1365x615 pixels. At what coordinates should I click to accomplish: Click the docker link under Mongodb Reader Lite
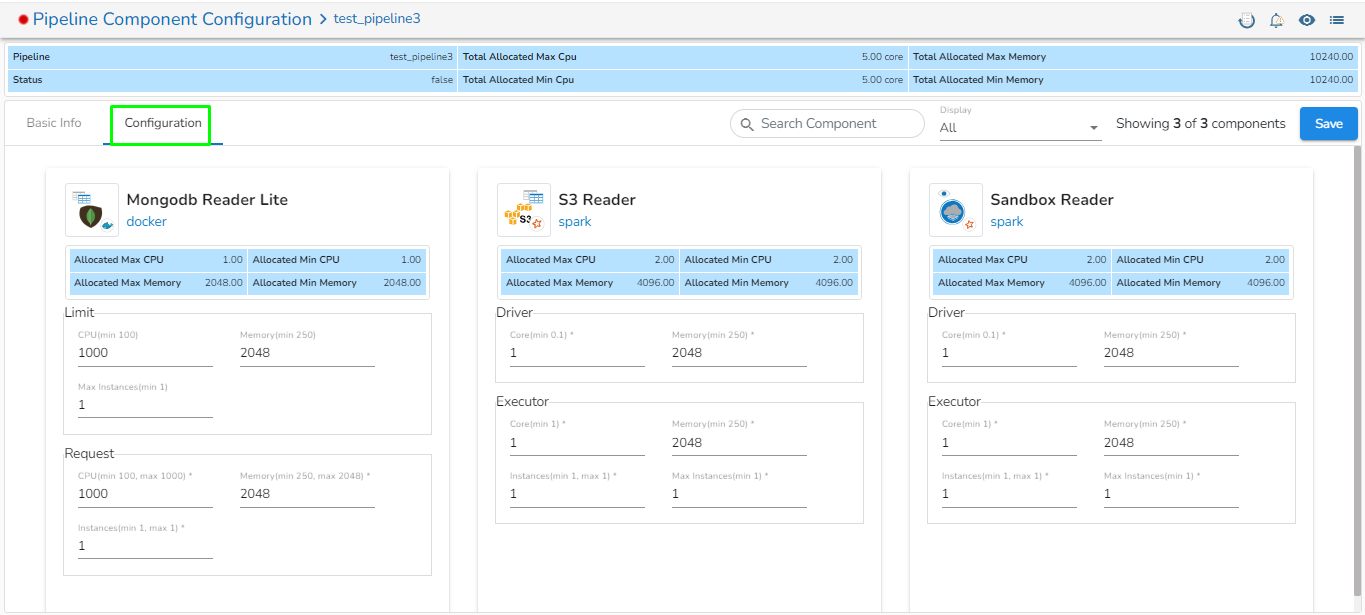(146, 222)
